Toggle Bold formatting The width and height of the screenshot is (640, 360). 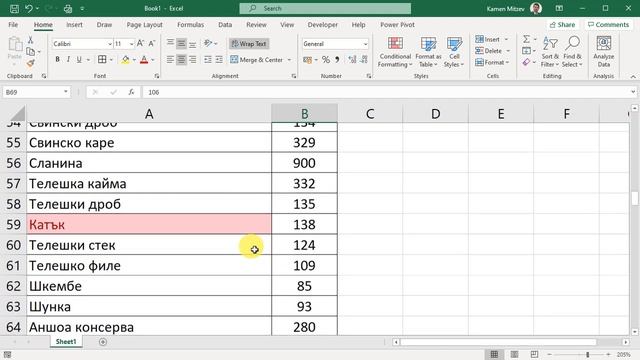pos(57,60)
